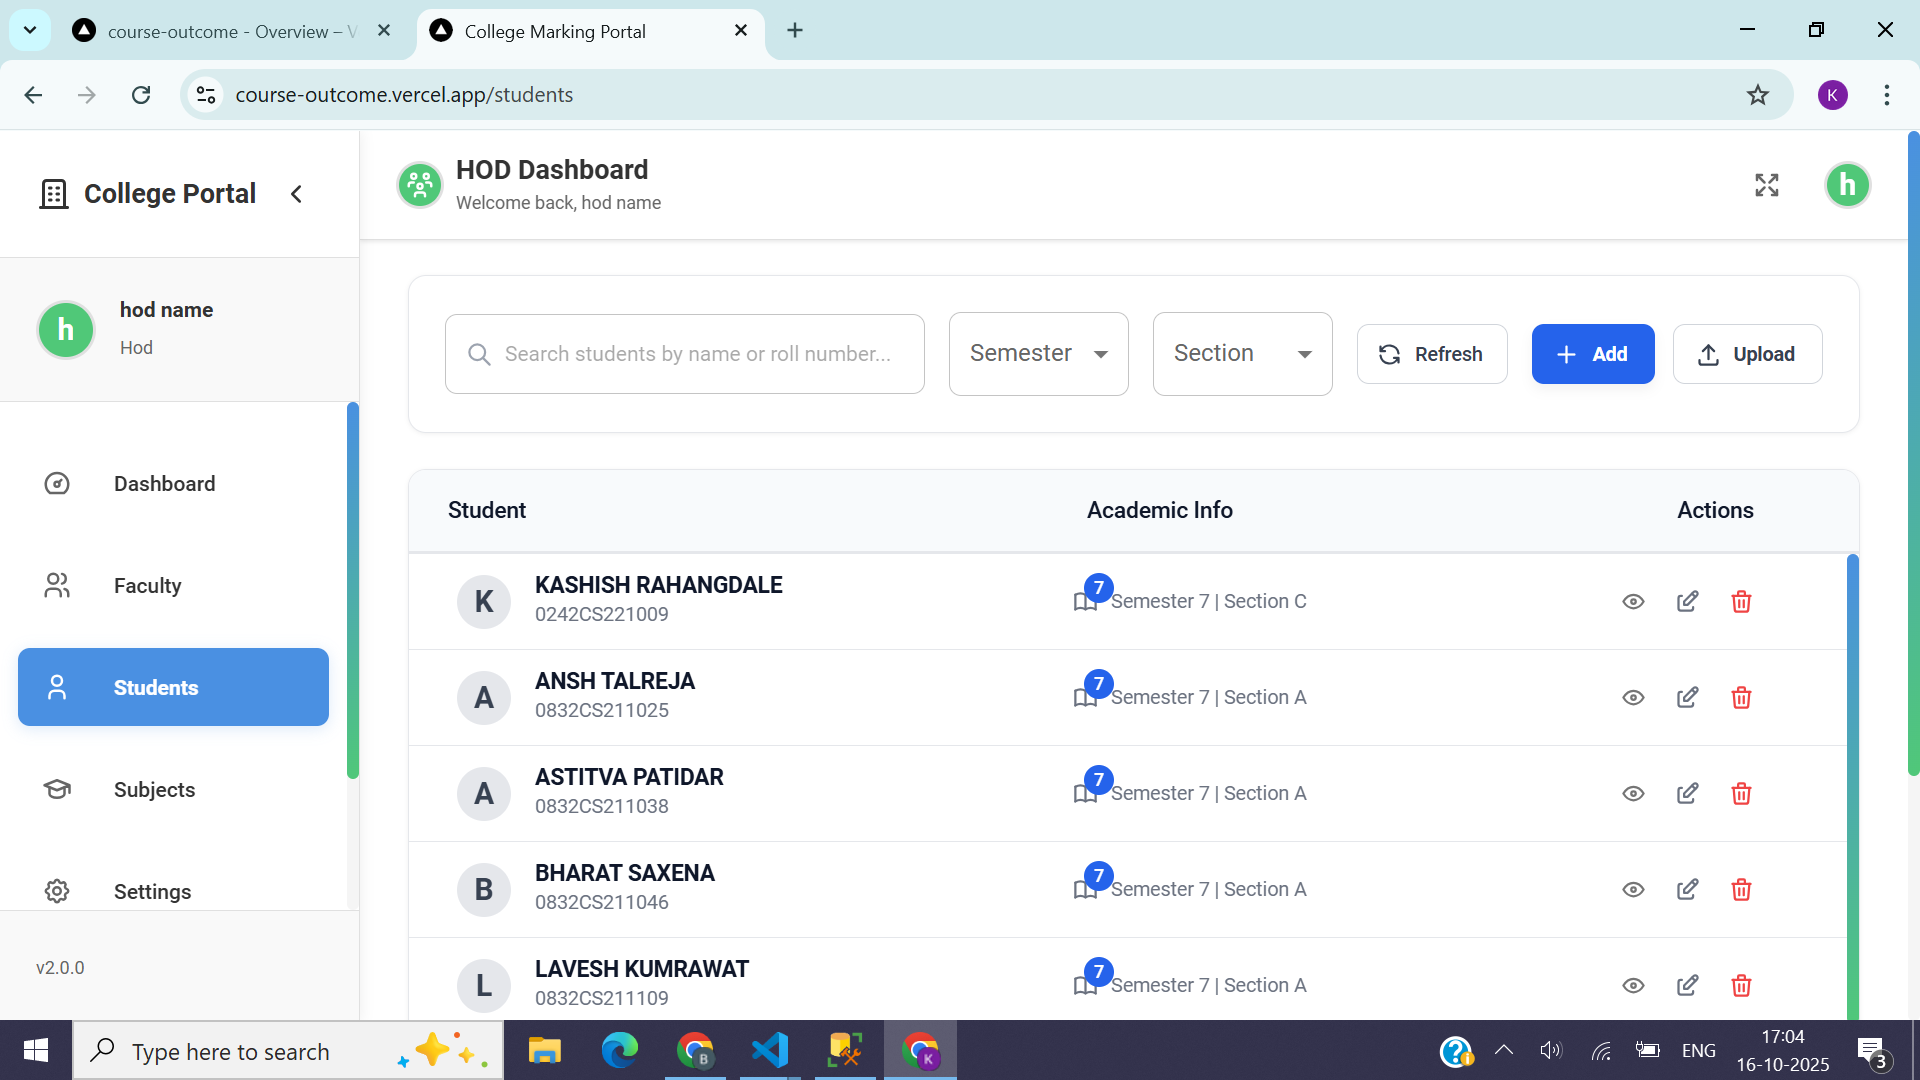Focus the student search input field
This screenshot has width=1920, height=1080.
(x=697, y=354)
